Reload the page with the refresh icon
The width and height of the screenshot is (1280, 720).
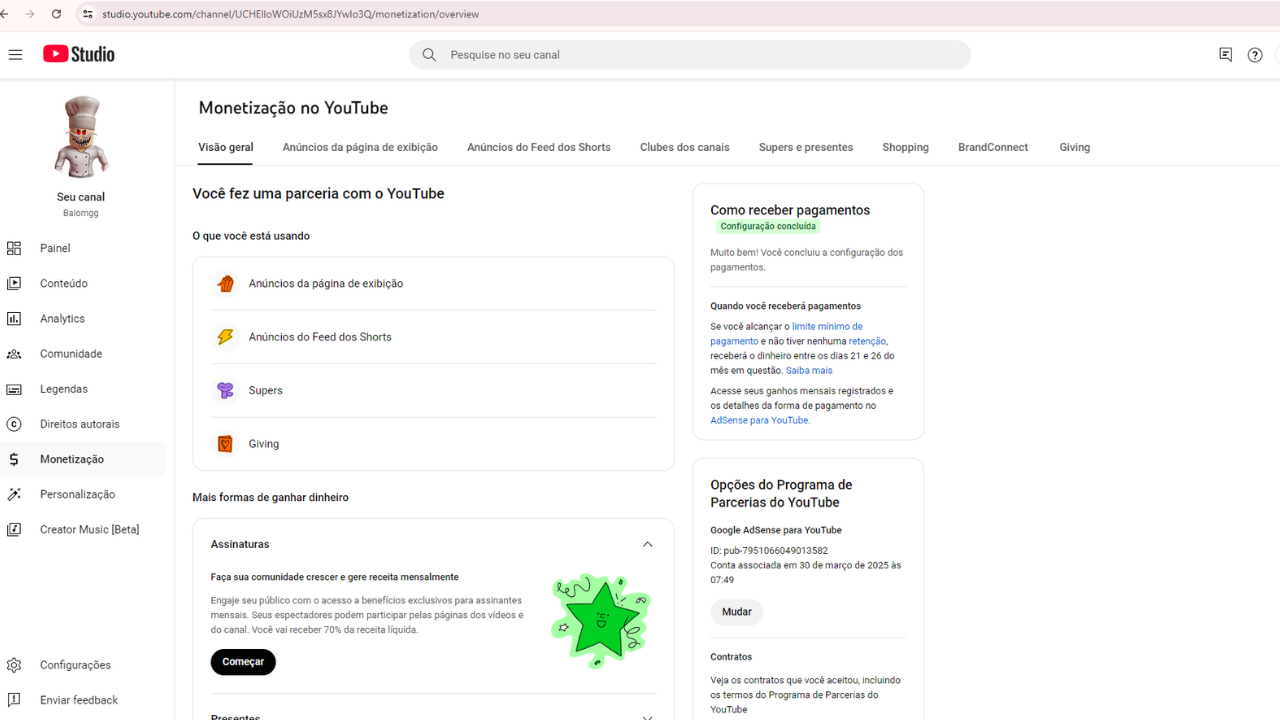click(x=56, y=14)
